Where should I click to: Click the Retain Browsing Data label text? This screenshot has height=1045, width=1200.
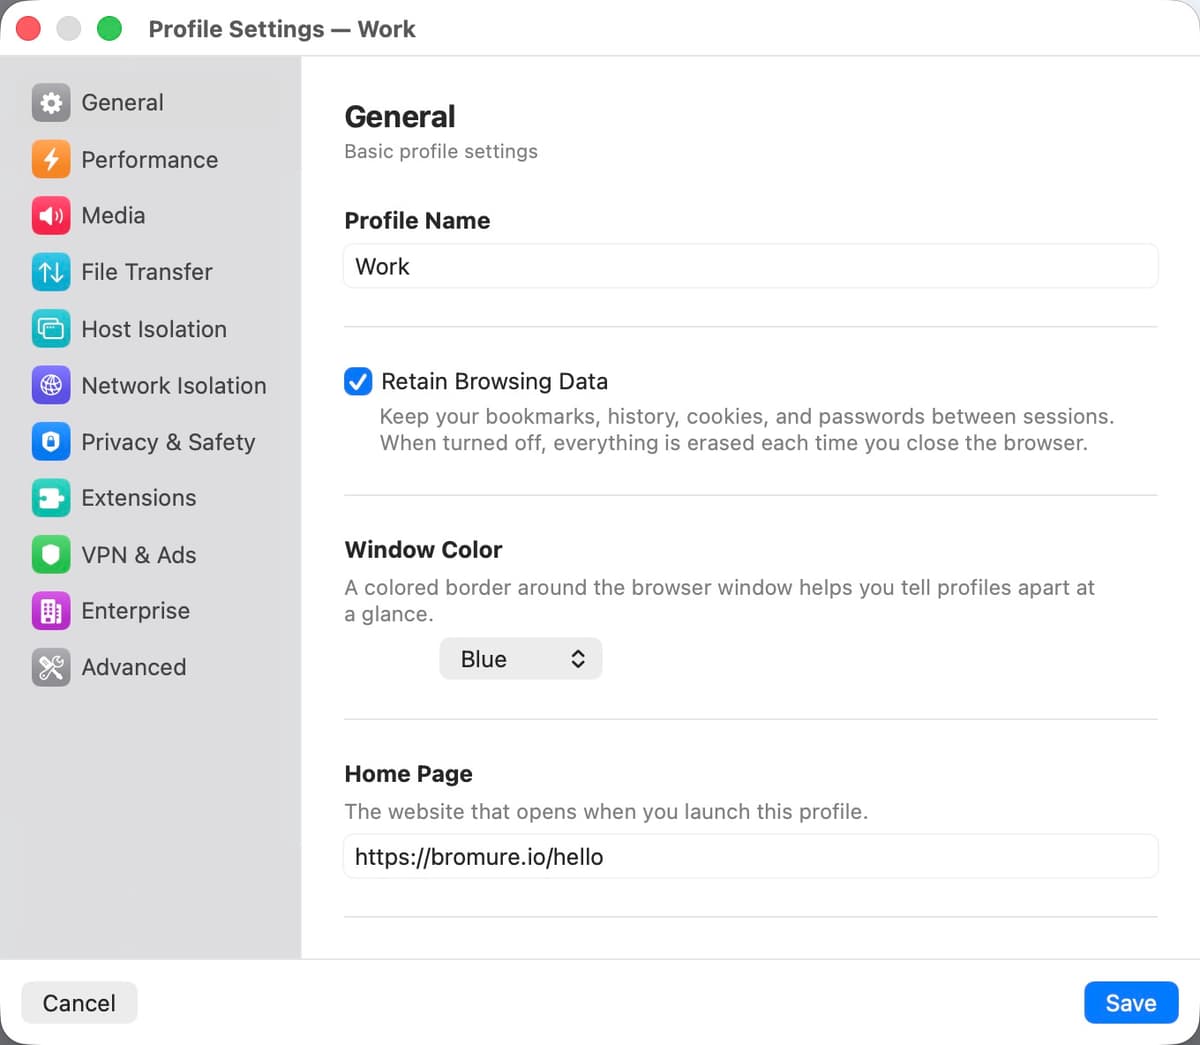(x=494, y=381)
